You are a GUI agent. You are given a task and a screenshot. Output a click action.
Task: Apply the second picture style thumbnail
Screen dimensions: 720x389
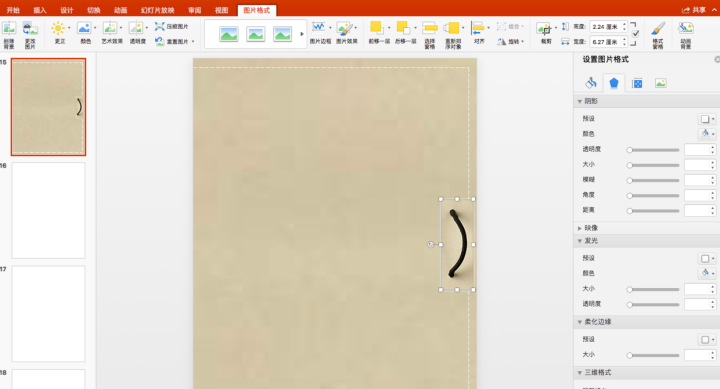click(255, 34)
